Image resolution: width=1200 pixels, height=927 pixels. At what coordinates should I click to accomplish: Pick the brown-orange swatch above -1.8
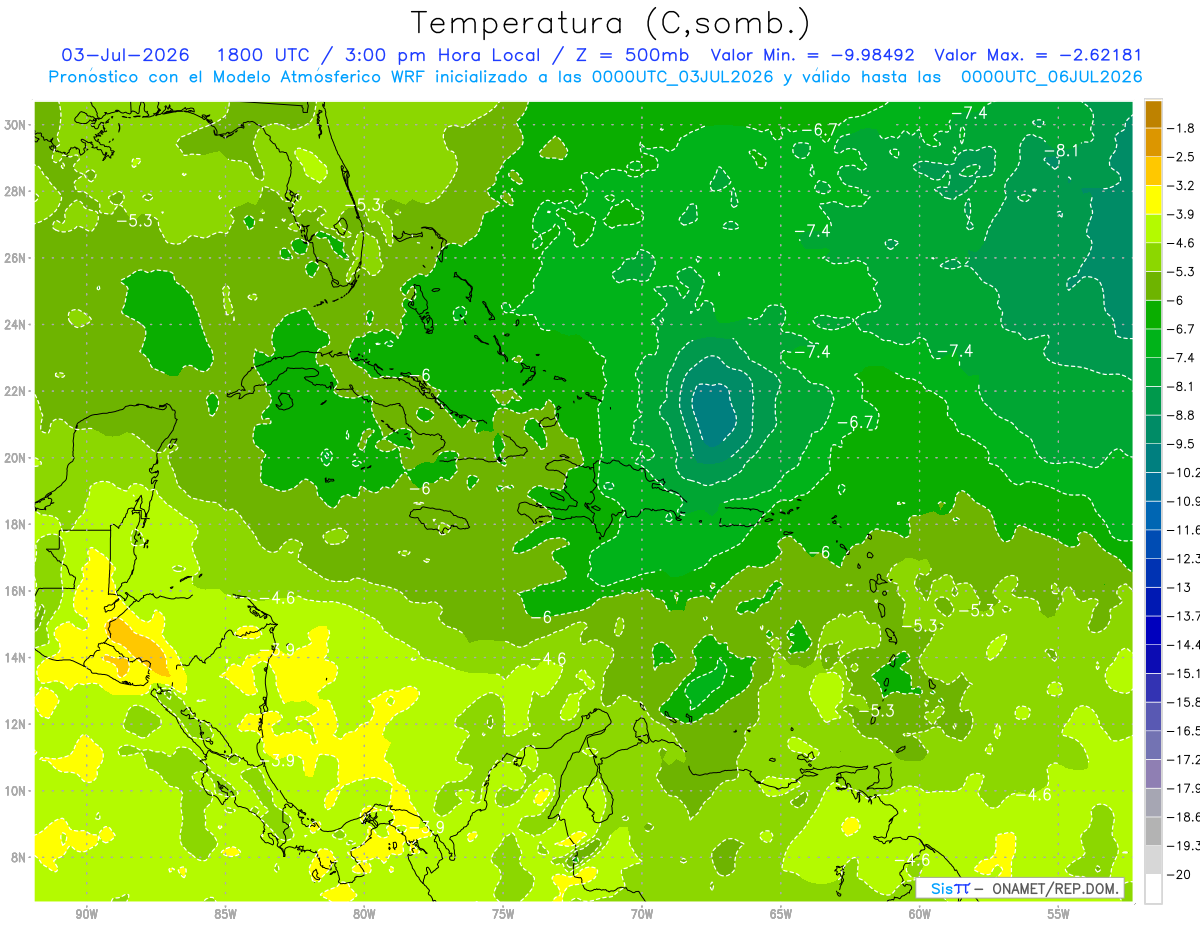click(x=1153, y=114)
